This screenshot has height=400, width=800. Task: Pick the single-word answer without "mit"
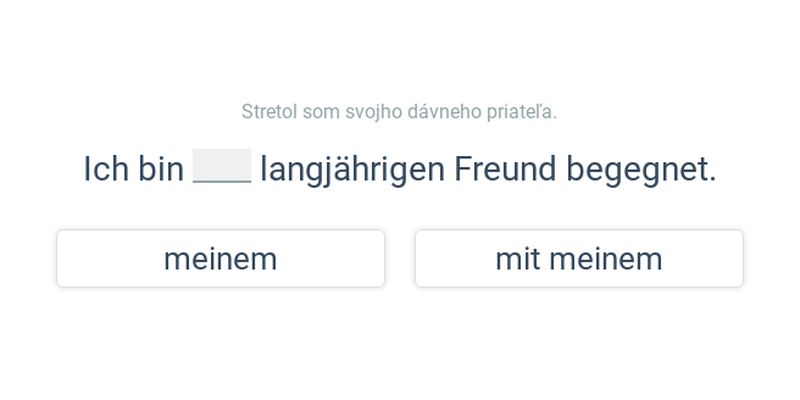pos(220,258)
